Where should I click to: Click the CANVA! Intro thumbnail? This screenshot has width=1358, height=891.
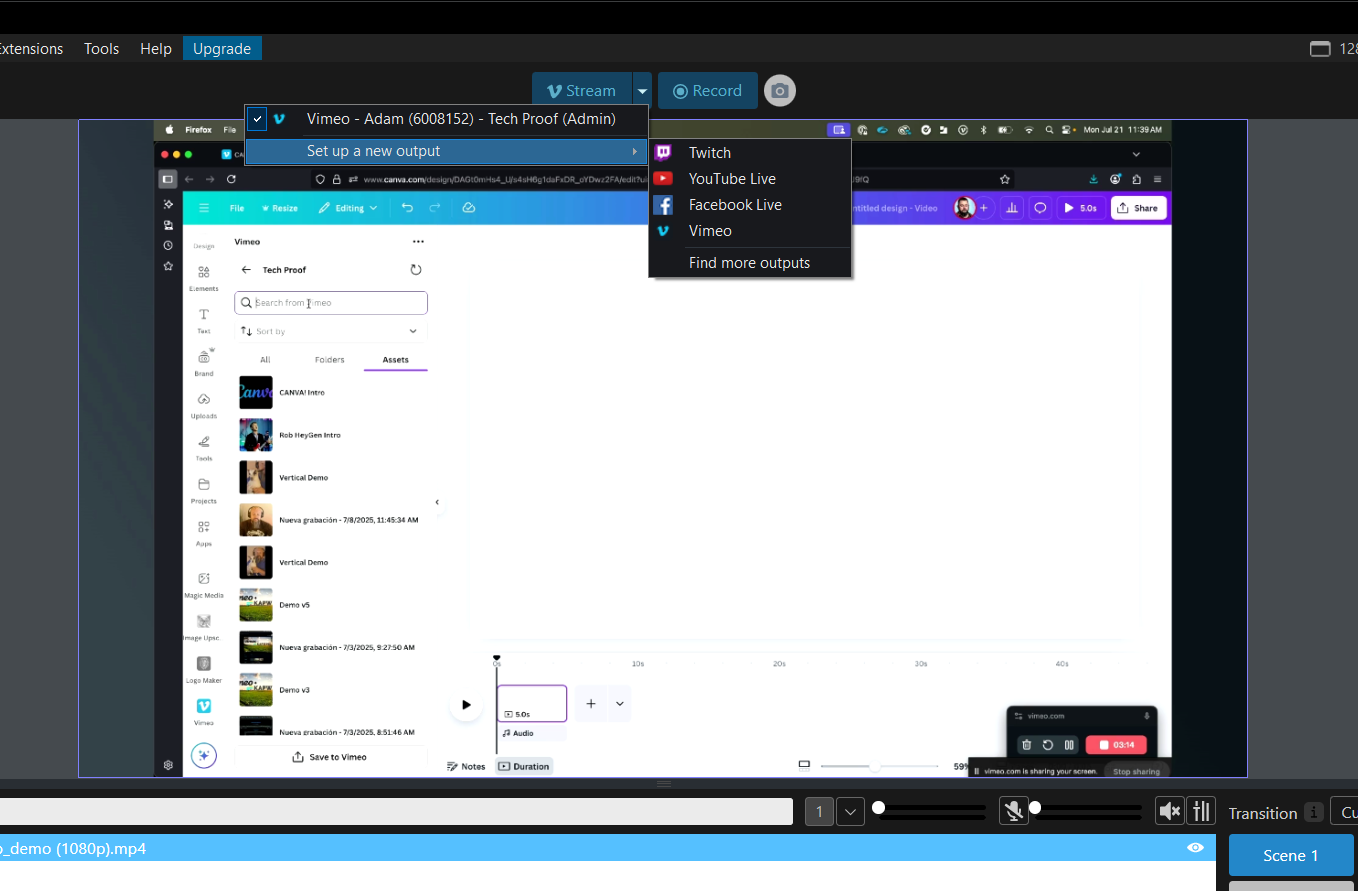pos(256,393)
